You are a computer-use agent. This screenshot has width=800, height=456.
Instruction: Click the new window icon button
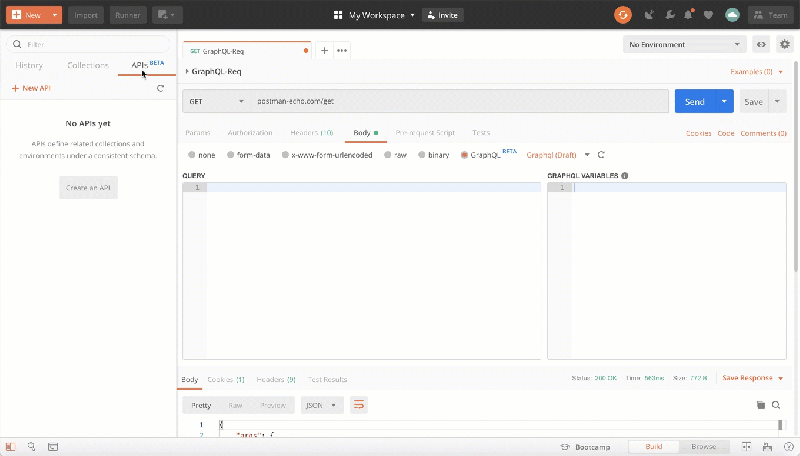167,15
